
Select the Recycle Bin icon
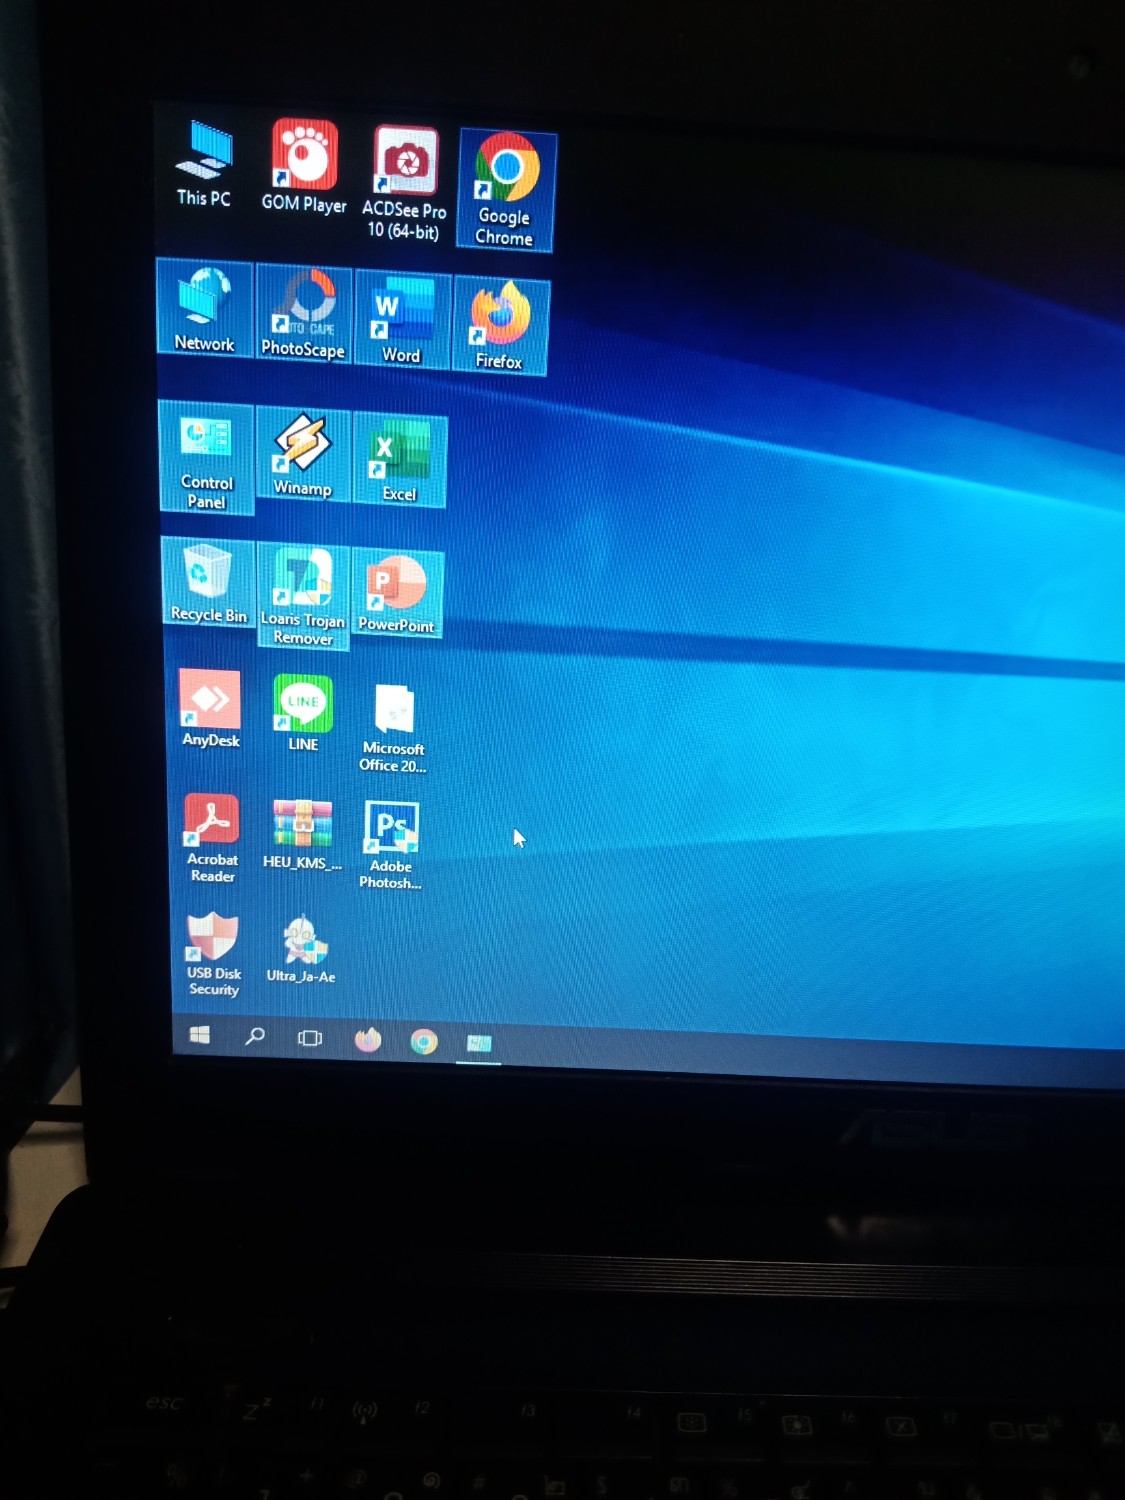208,583
